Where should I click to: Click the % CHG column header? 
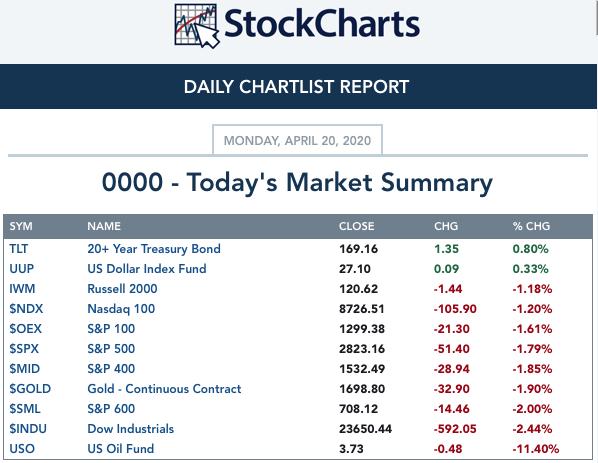531,226
